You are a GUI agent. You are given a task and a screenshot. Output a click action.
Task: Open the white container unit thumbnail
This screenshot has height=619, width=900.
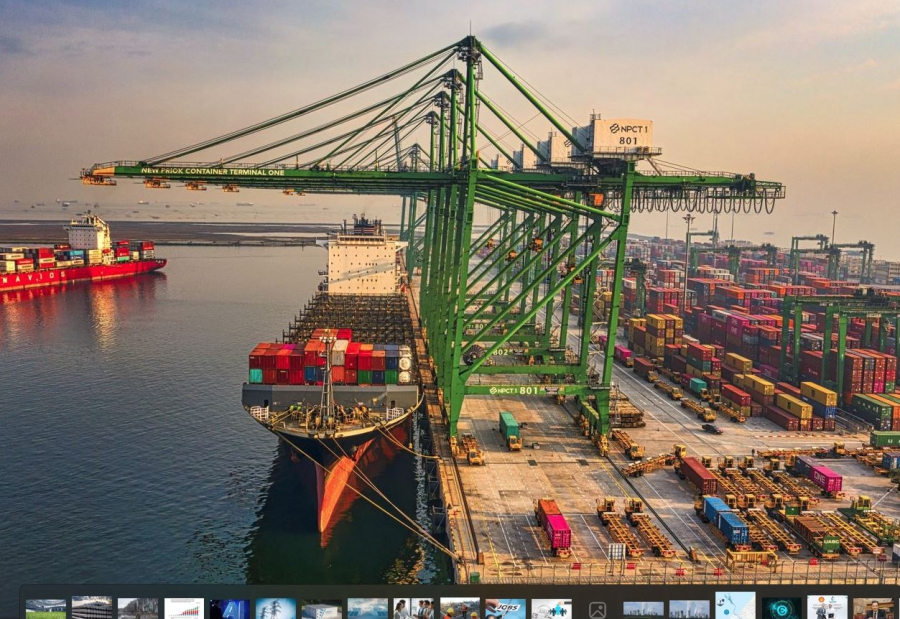(322, 608)
